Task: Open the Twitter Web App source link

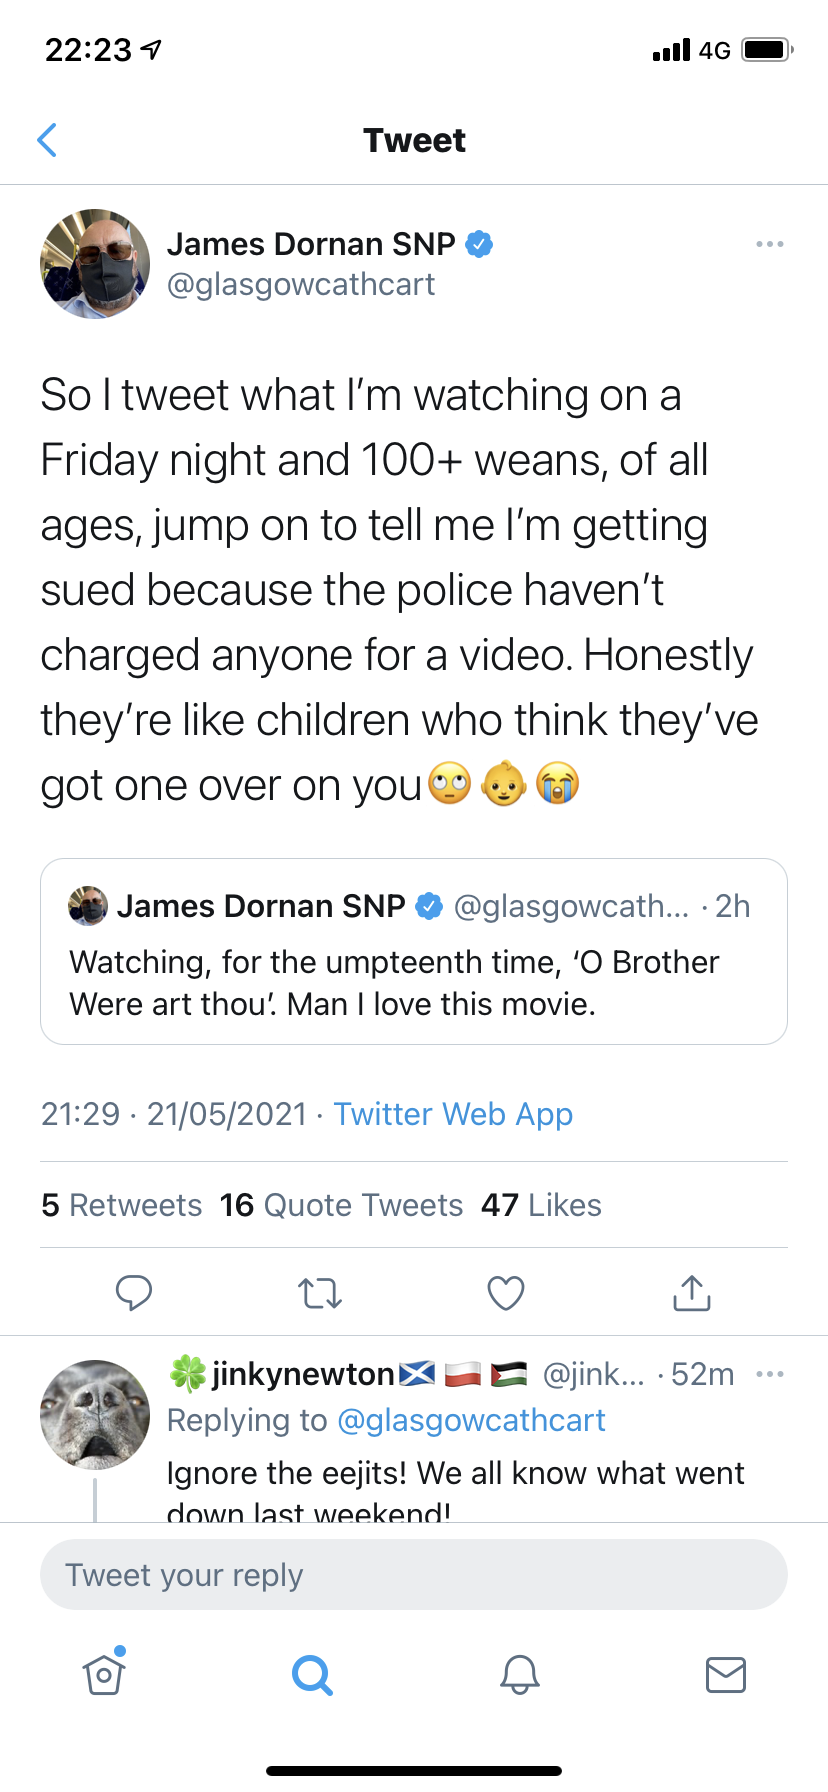Action: point(453,1114)
